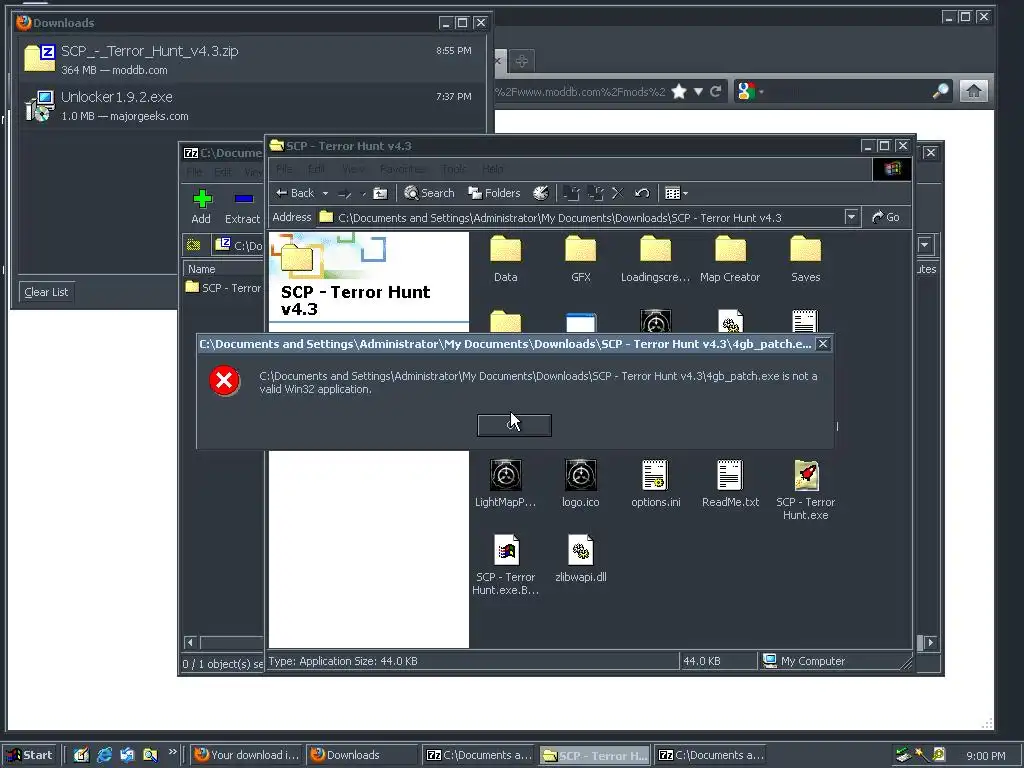Click the Windows Start button

click(x=30, y=755)
